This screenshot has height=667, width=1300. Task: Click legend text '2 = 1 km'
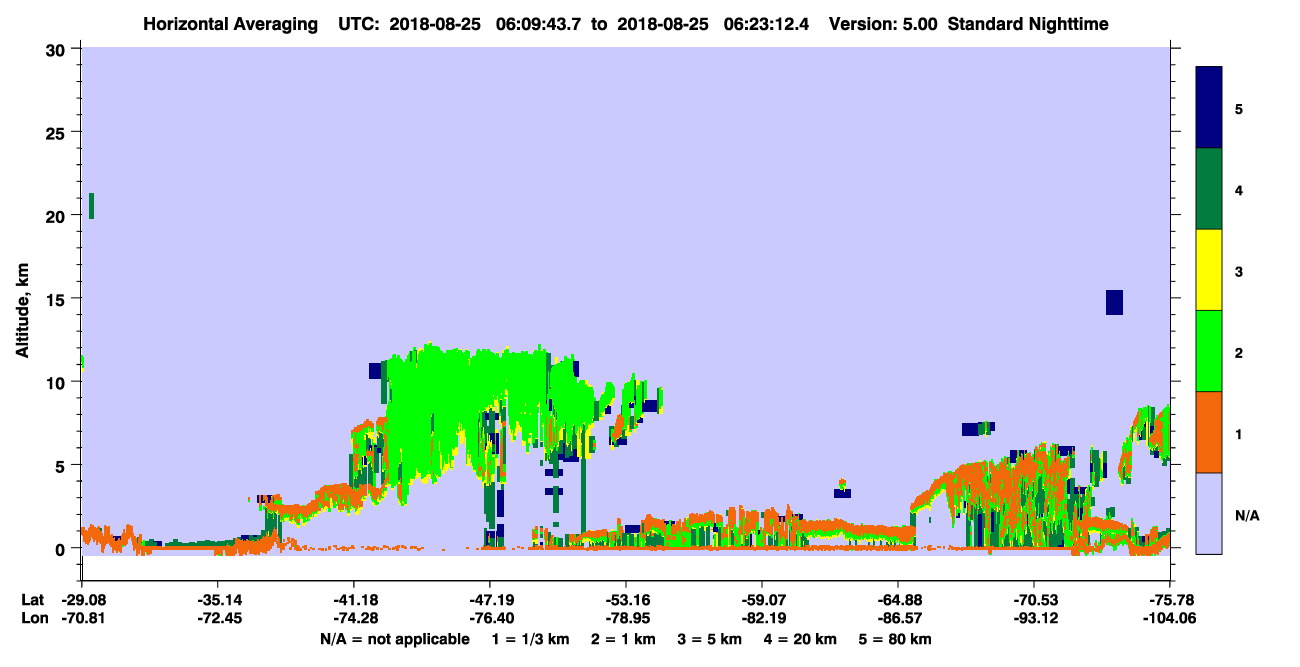coord(623,639)
